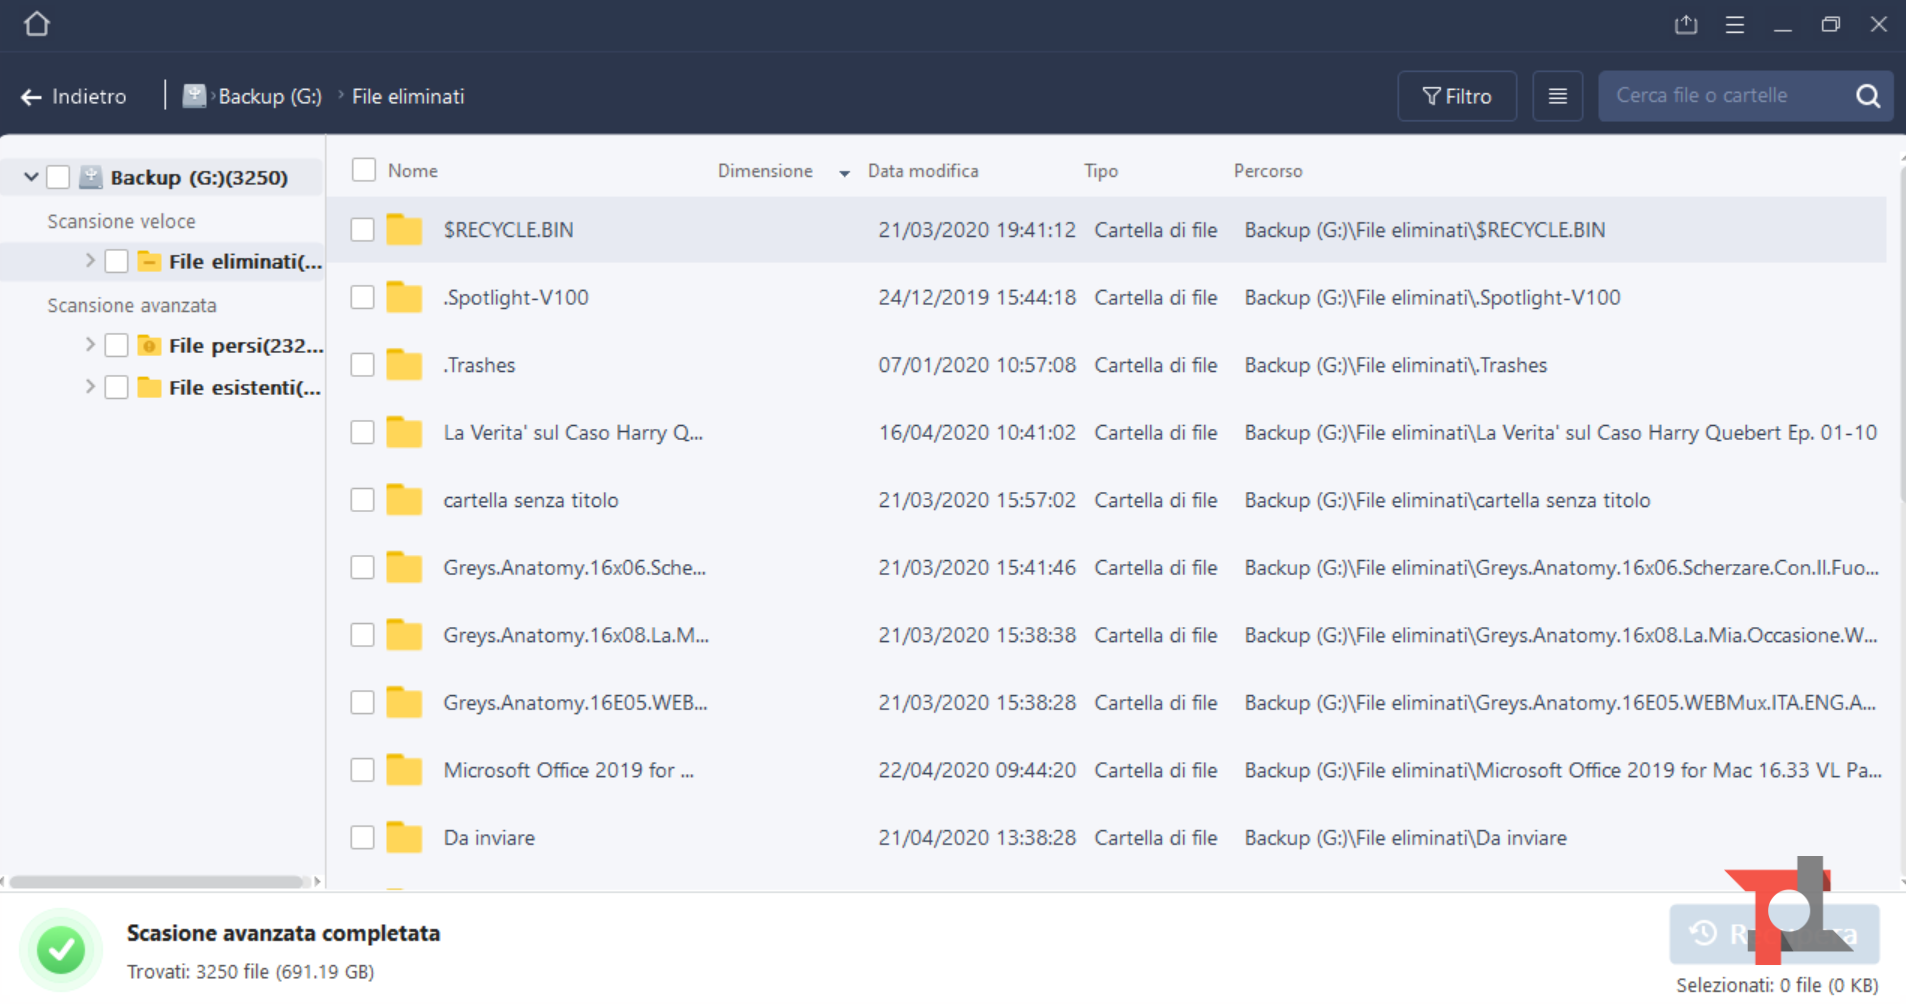The width and height of the screenshot is (1906, 1004).
Task: Expand the File esistenti tree node
Action: (x=90, y=387)
